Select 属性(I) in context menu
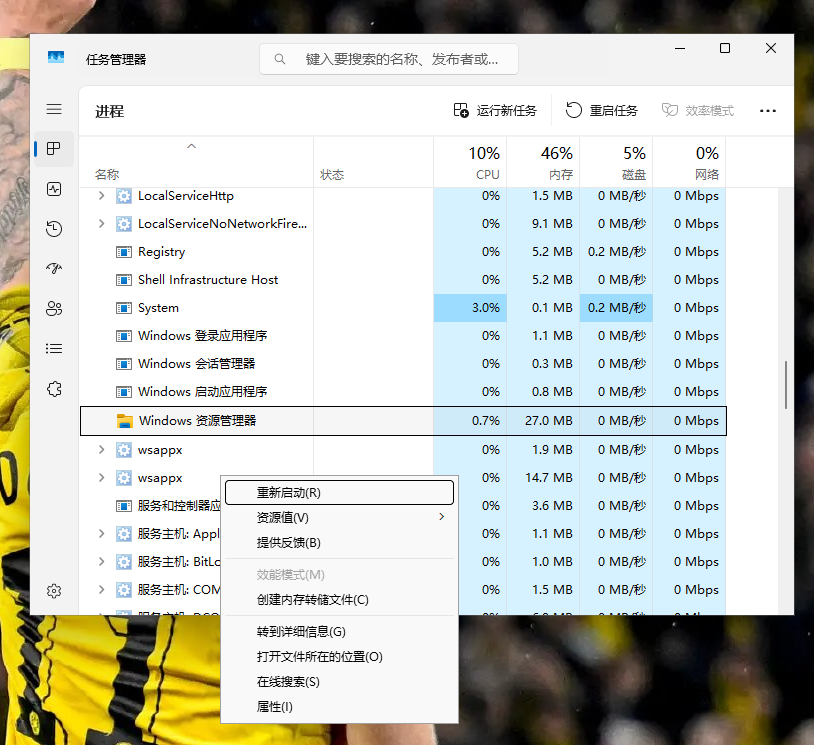 pos(340,707)
